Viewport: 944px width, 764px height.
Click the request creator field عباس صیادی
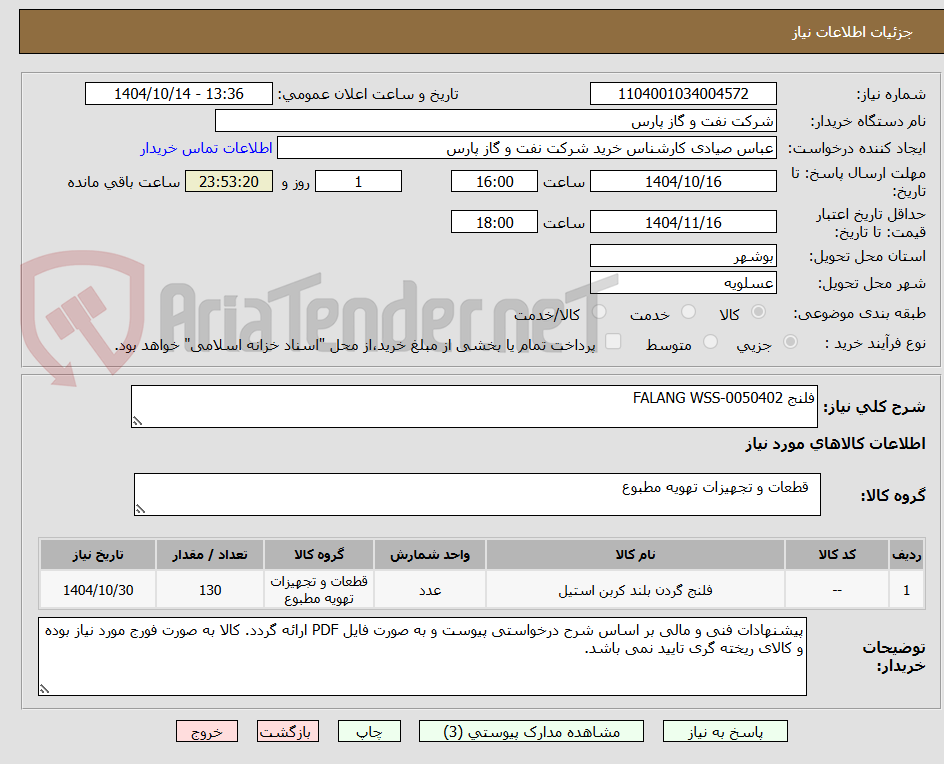pos(527,148)
